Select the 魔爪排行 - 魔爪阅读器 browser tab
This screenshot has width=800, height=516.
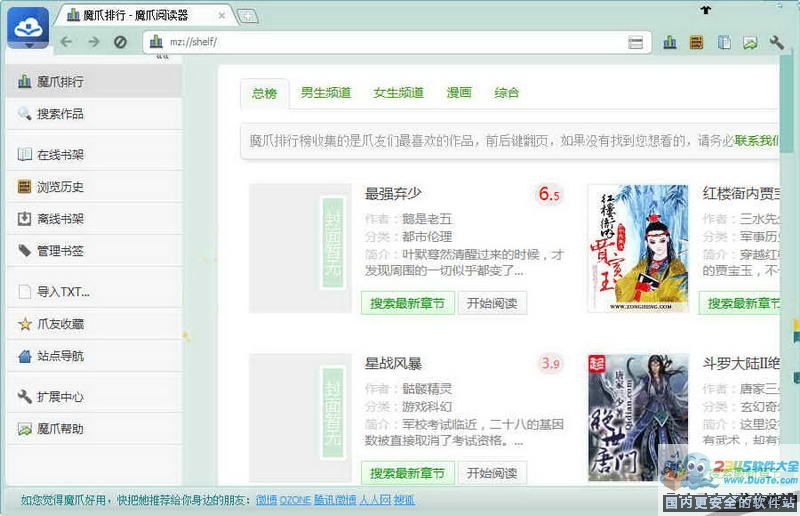[145, 15]
